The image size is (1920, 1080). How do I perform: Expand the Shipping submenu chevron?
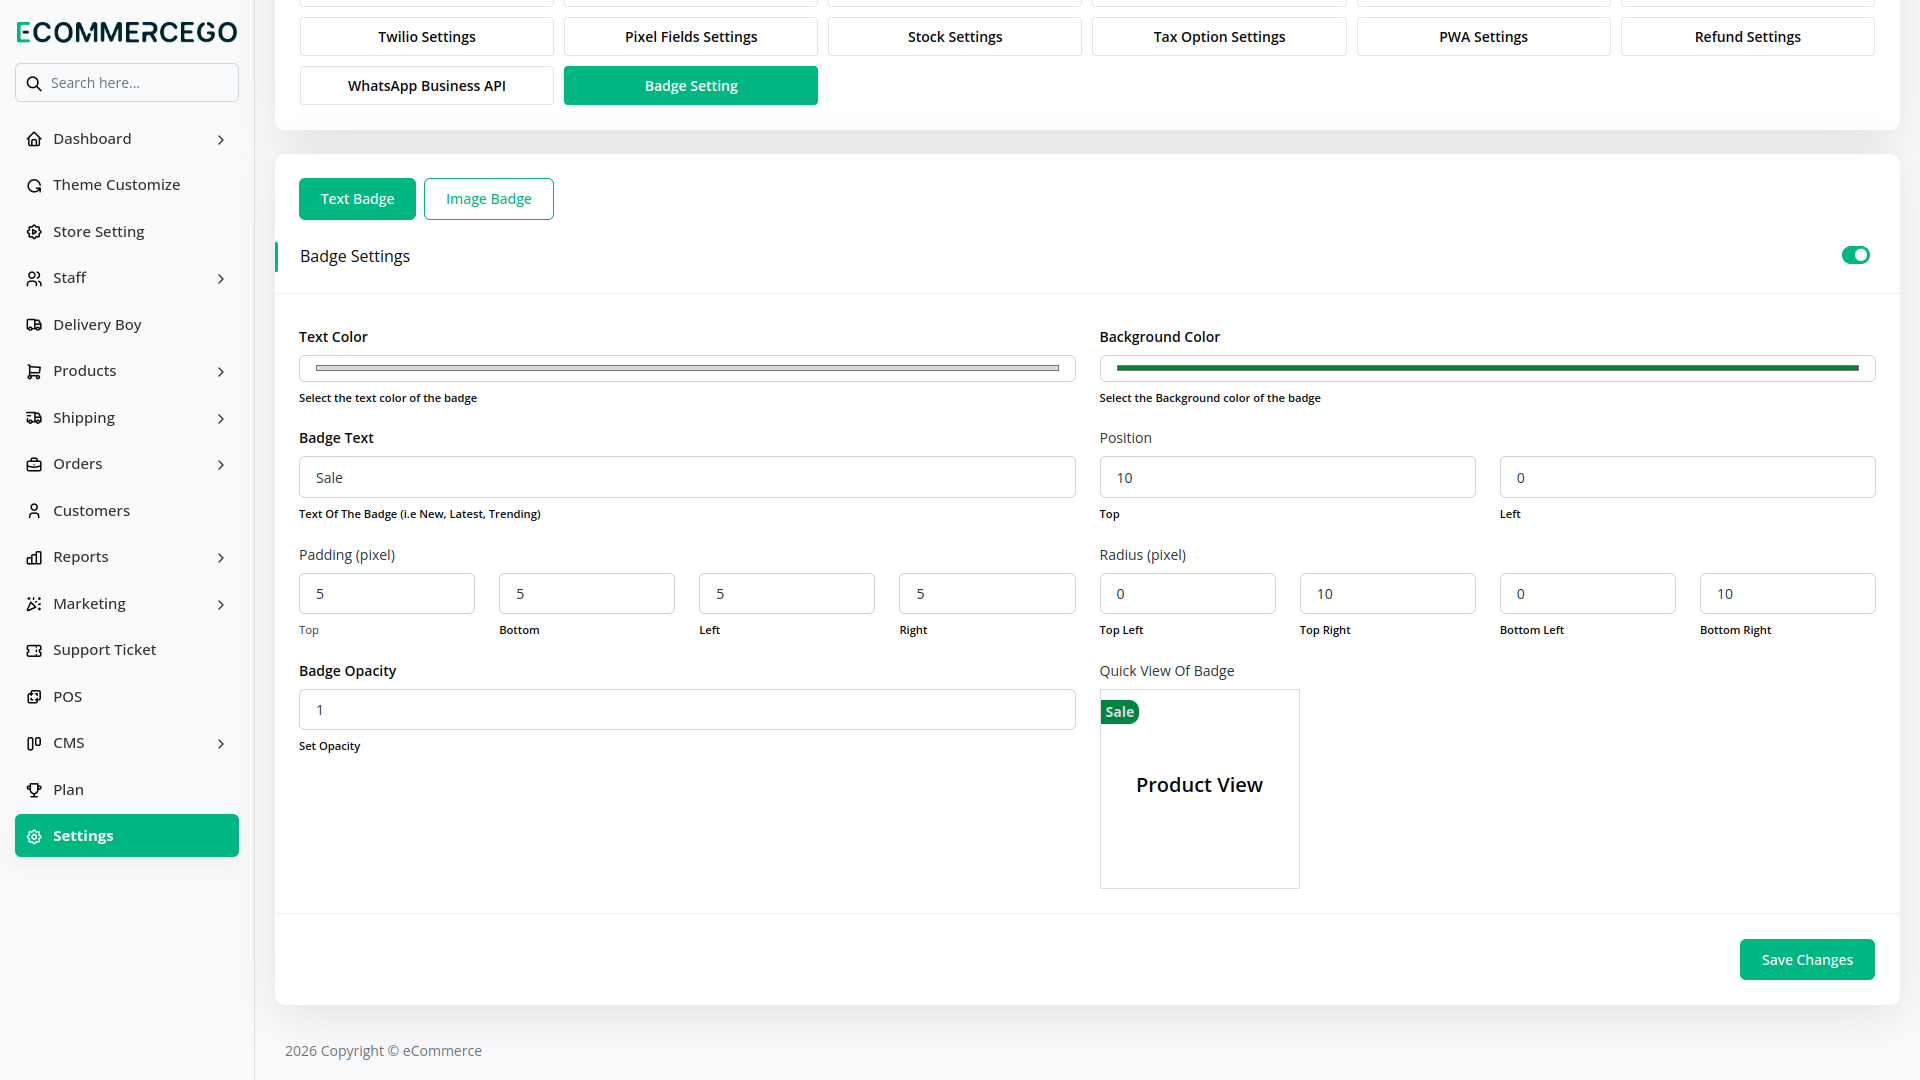click(x=221, y=419)
